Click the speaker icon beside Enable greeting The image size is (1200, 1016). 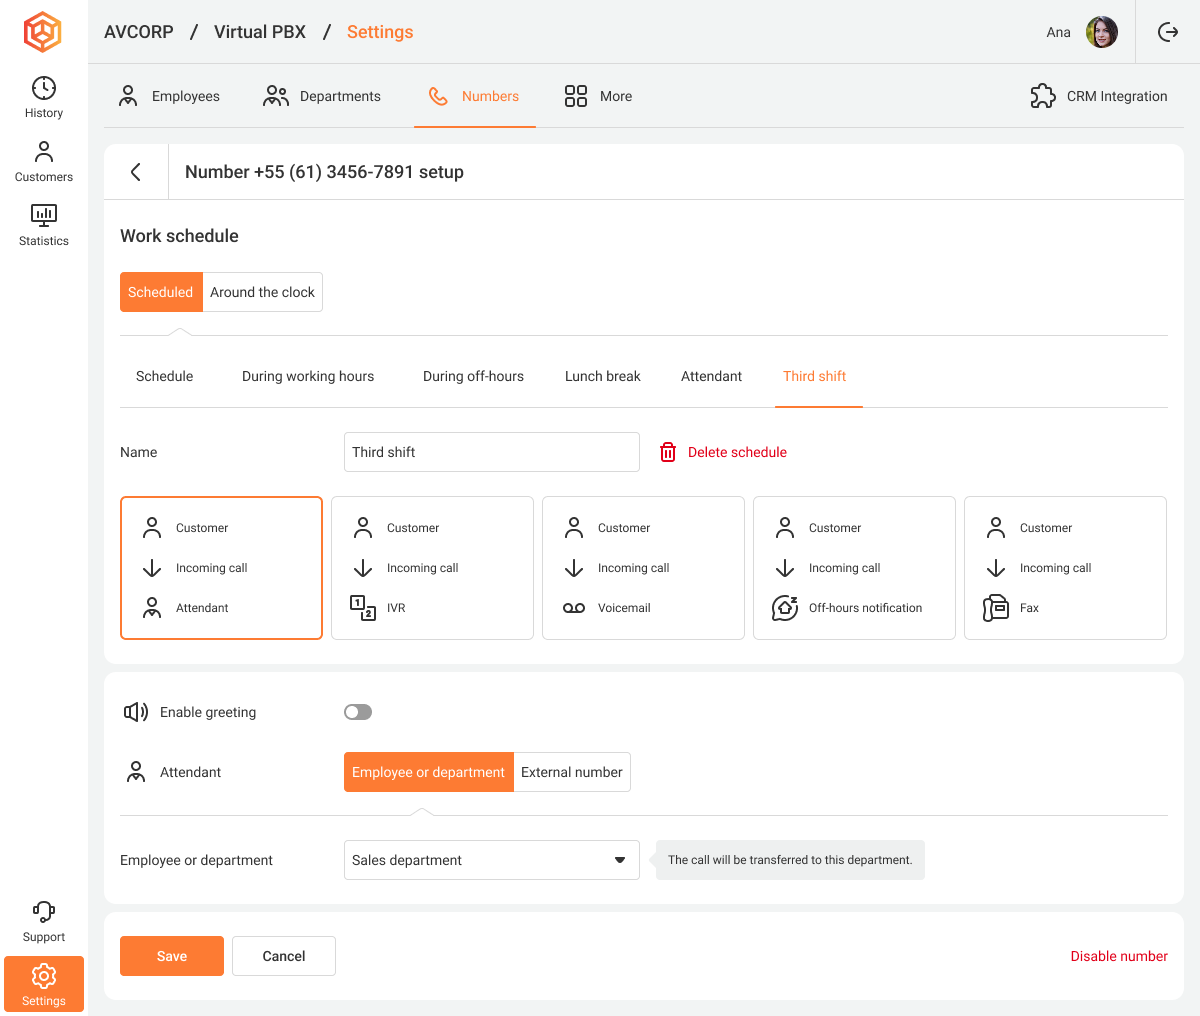click(136, 712)
